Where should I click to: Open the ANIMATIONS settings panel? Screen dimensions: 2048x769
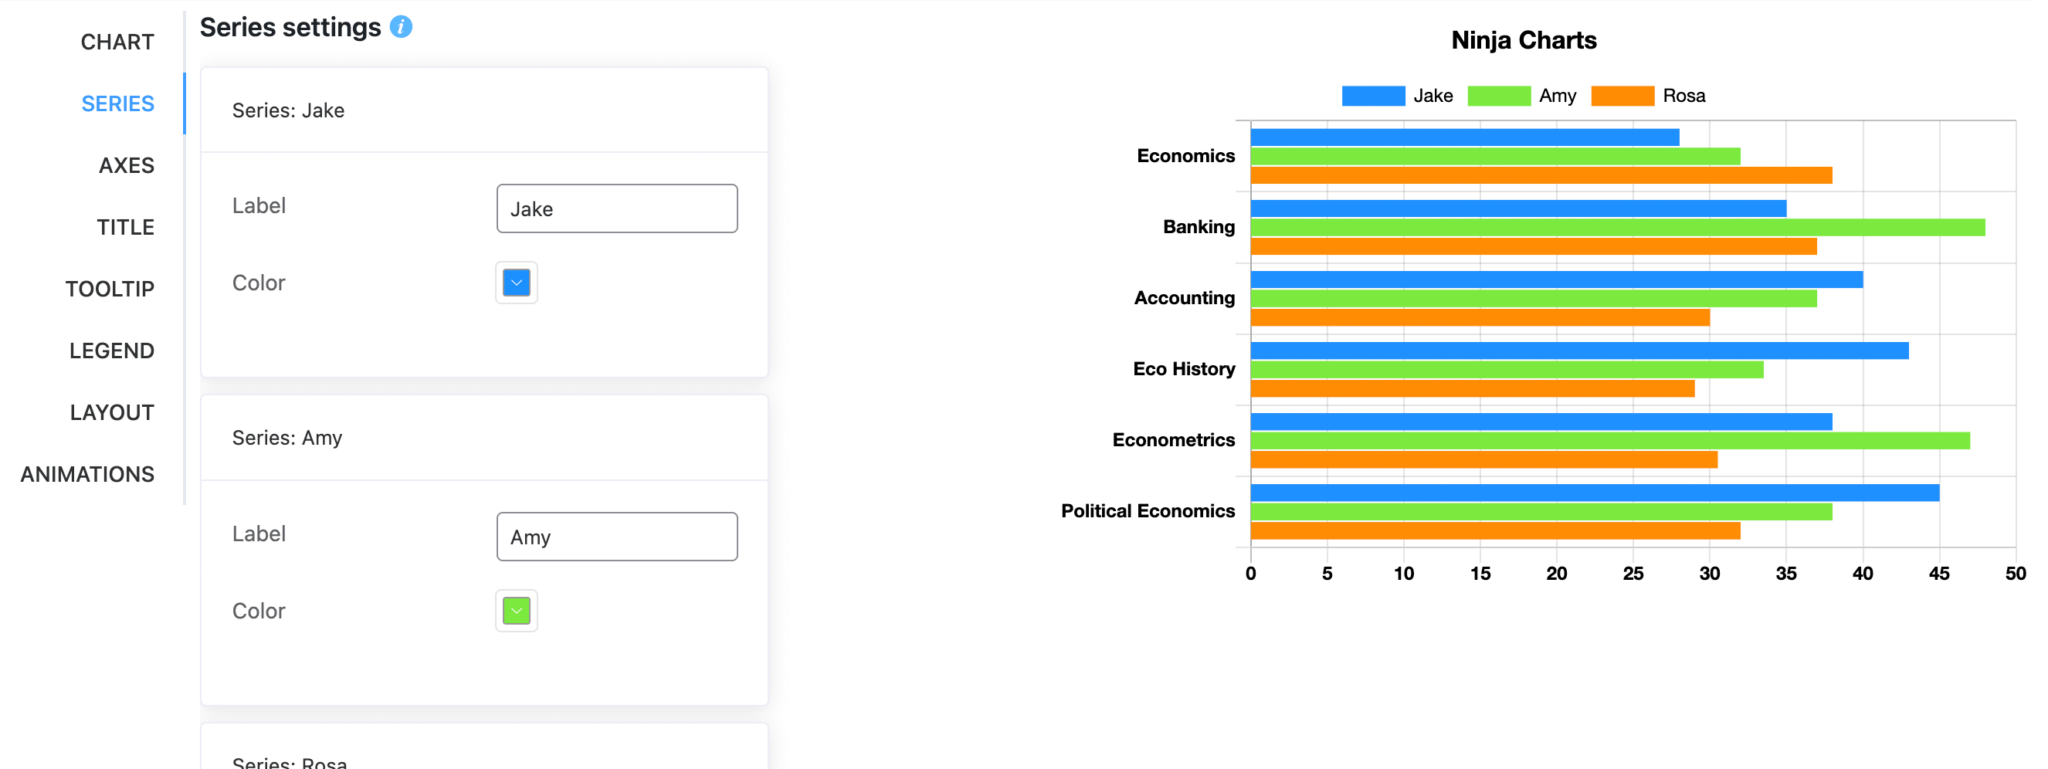(x=87, y=473)
